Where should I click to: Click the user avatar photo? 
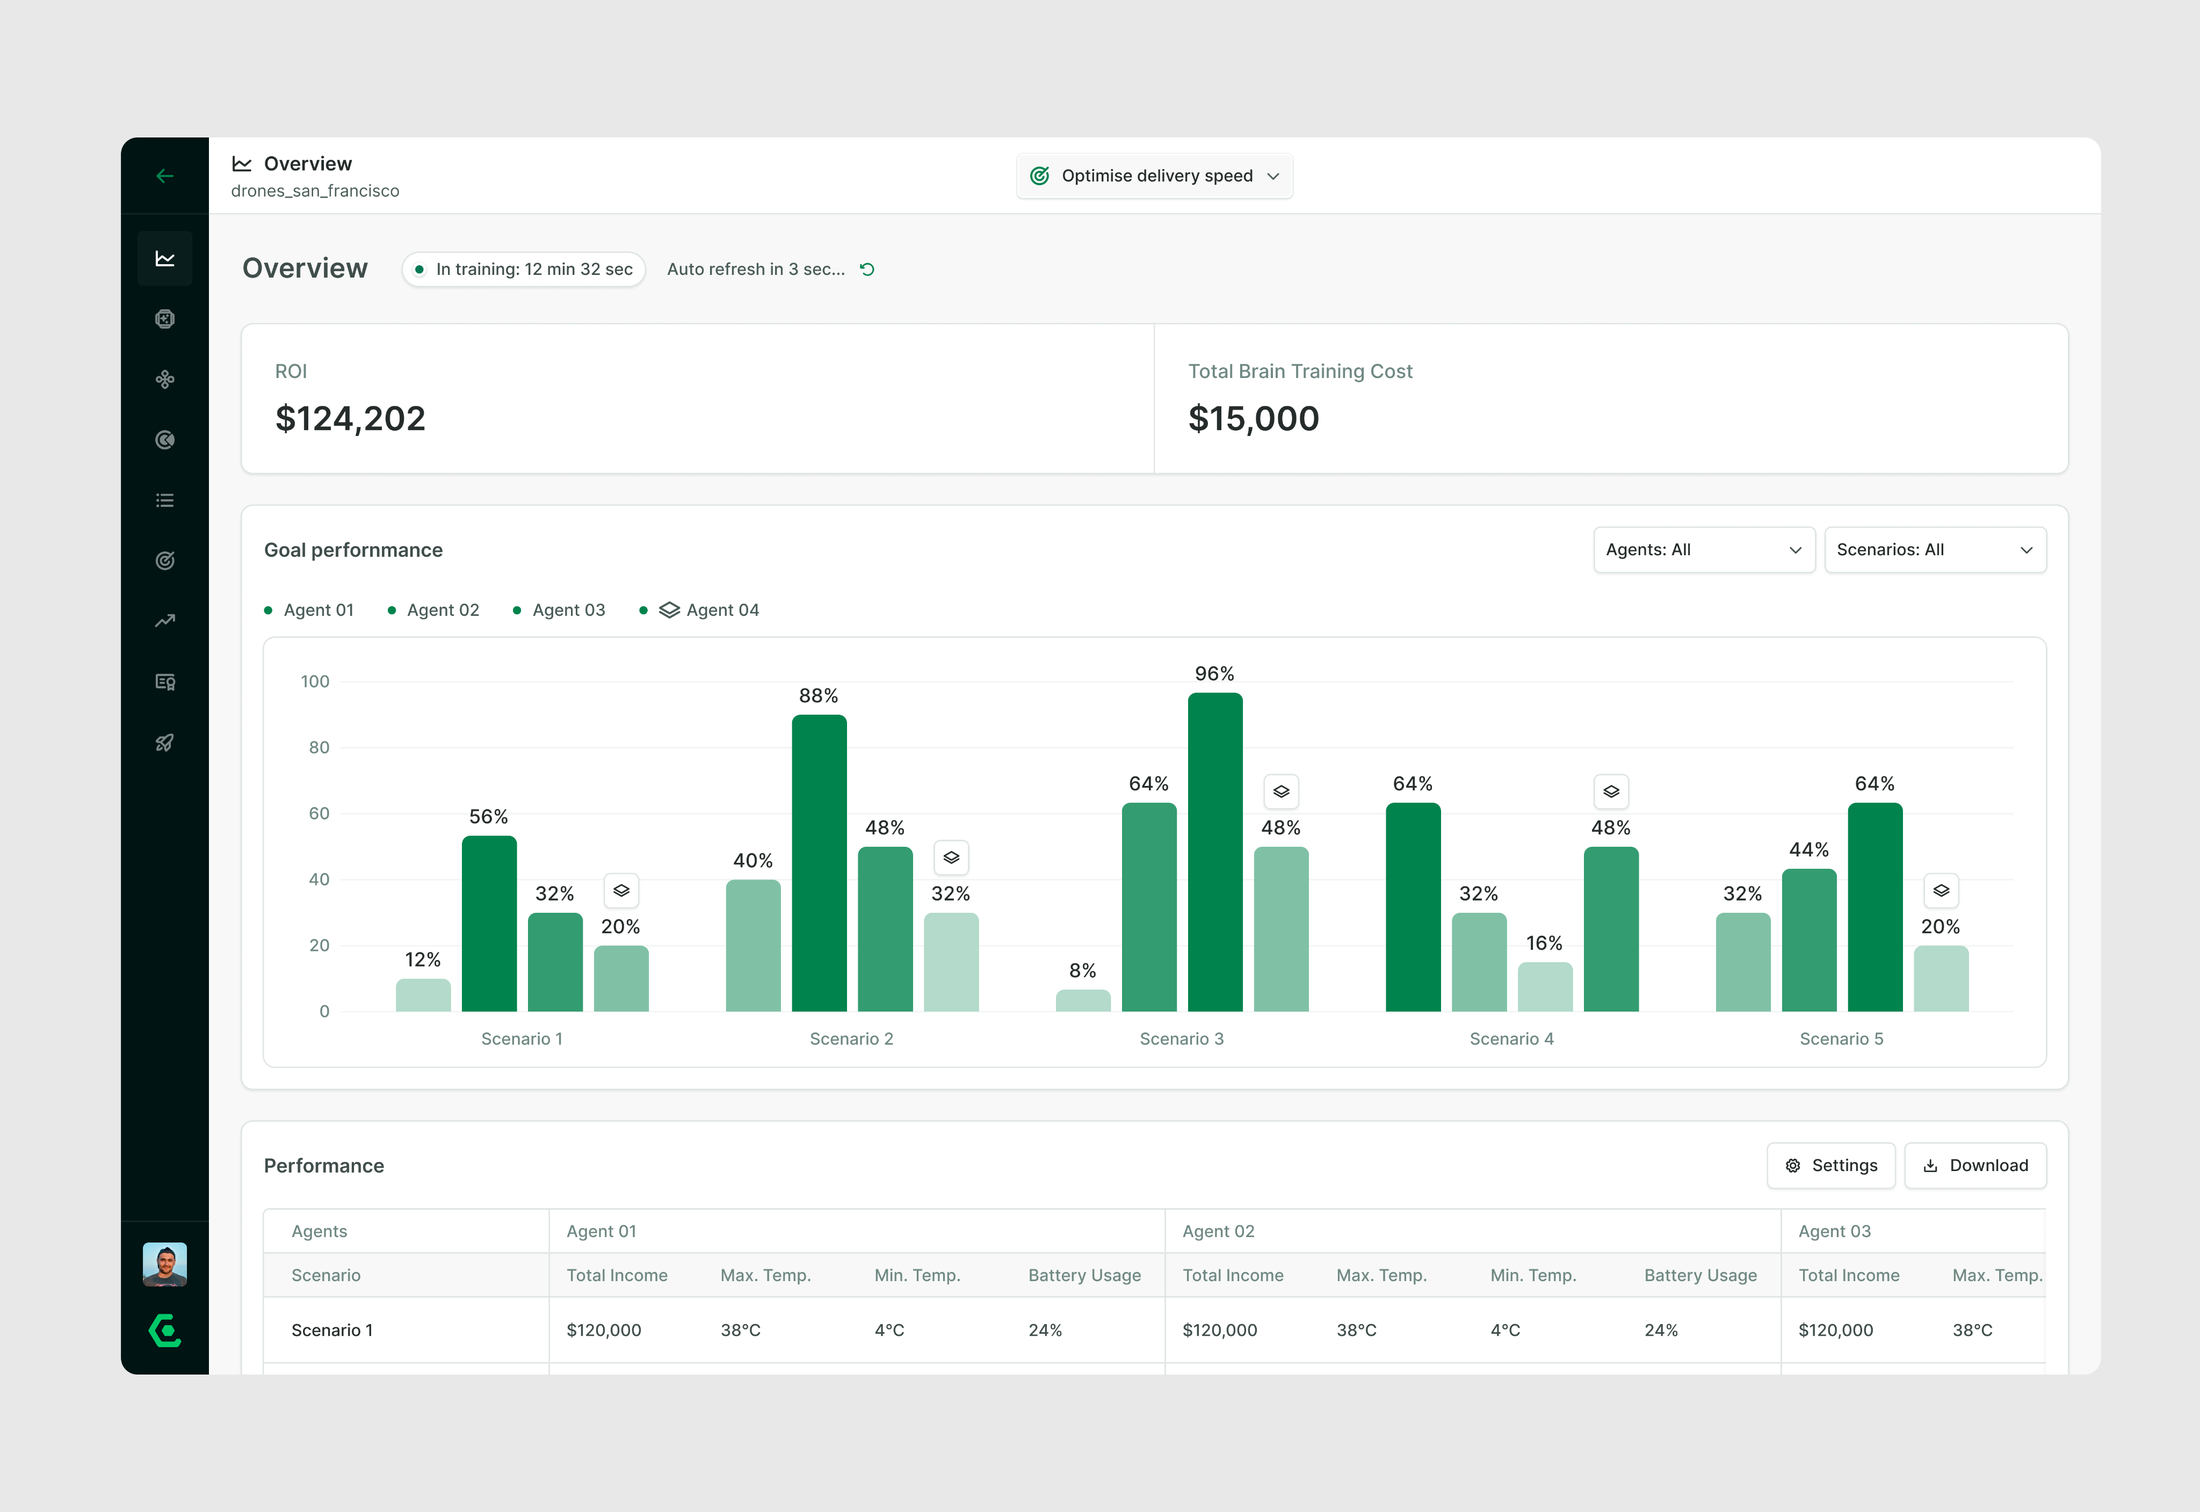(165, 1264)
